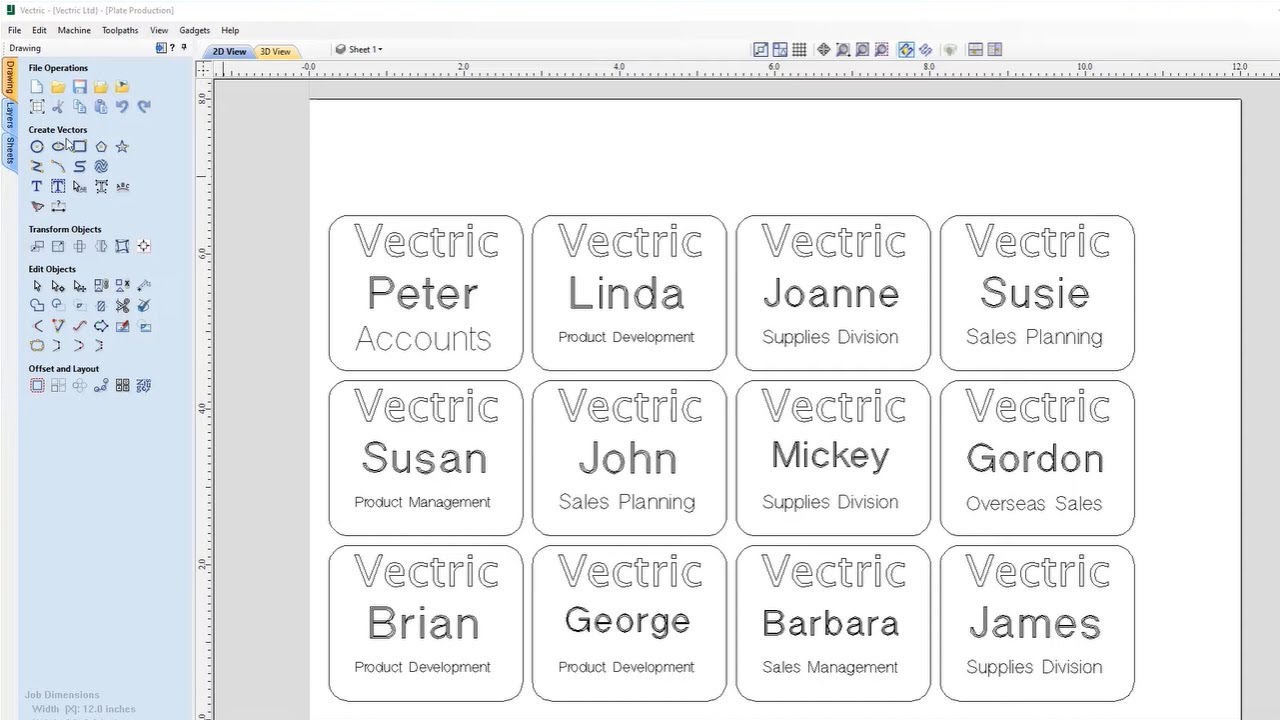The image size is (1280, 720).
Task: Click the Weld vectors icon in Edit Objects
Action: coord(37,306)
